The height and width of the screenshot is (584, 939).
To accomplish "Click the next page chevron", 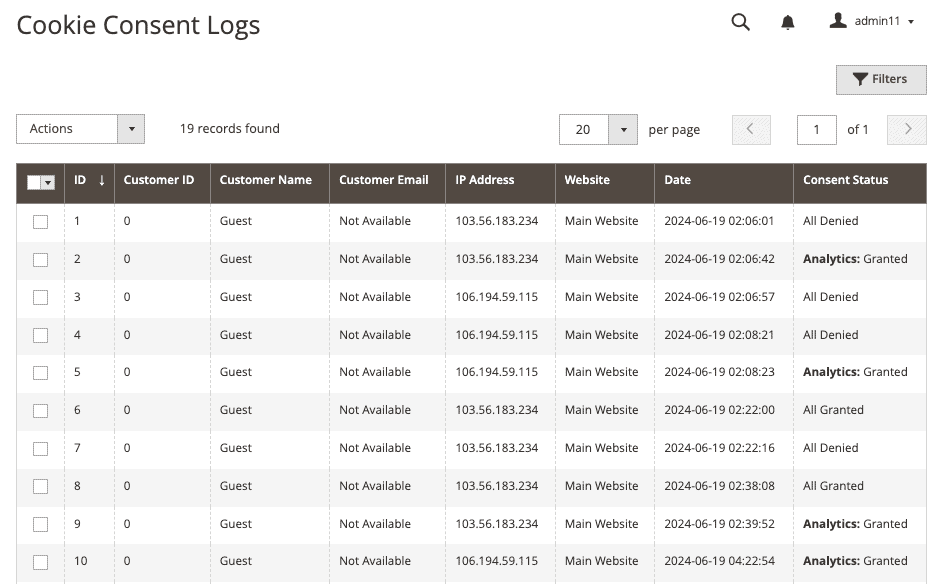I will (x=906, y=129).
